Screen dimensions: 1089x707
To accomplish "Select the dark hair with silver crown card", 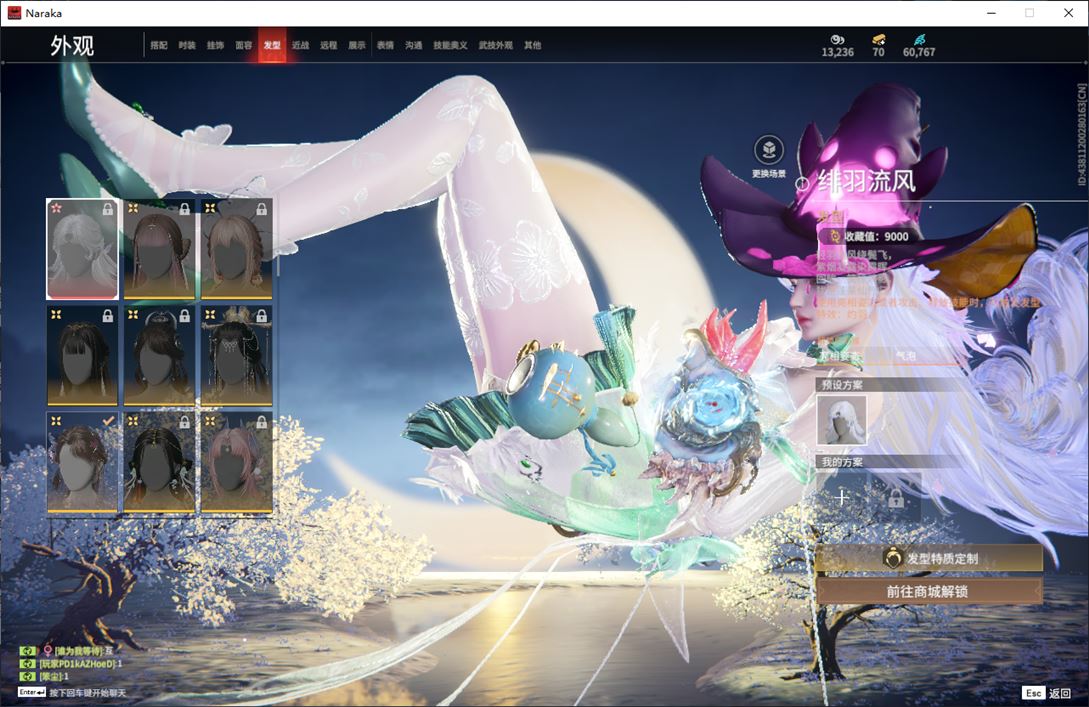I will point(159,356).
